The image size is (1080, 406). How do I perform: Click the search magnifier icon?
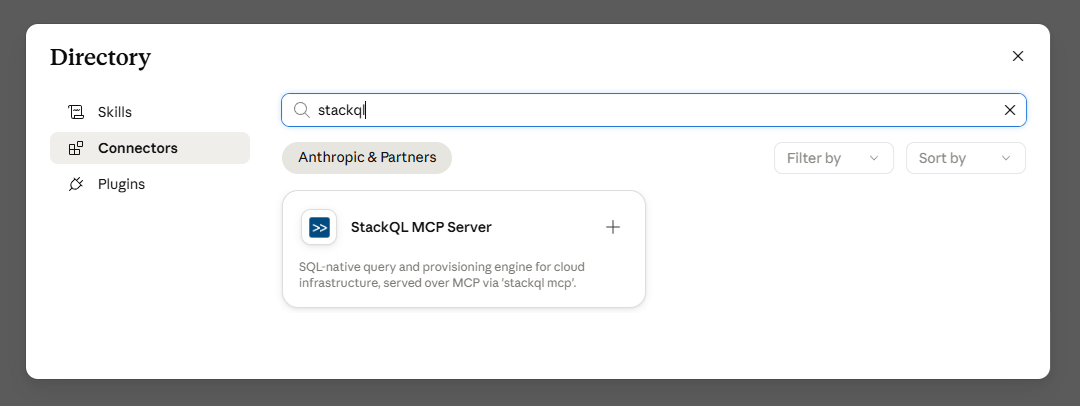[302, 110]
